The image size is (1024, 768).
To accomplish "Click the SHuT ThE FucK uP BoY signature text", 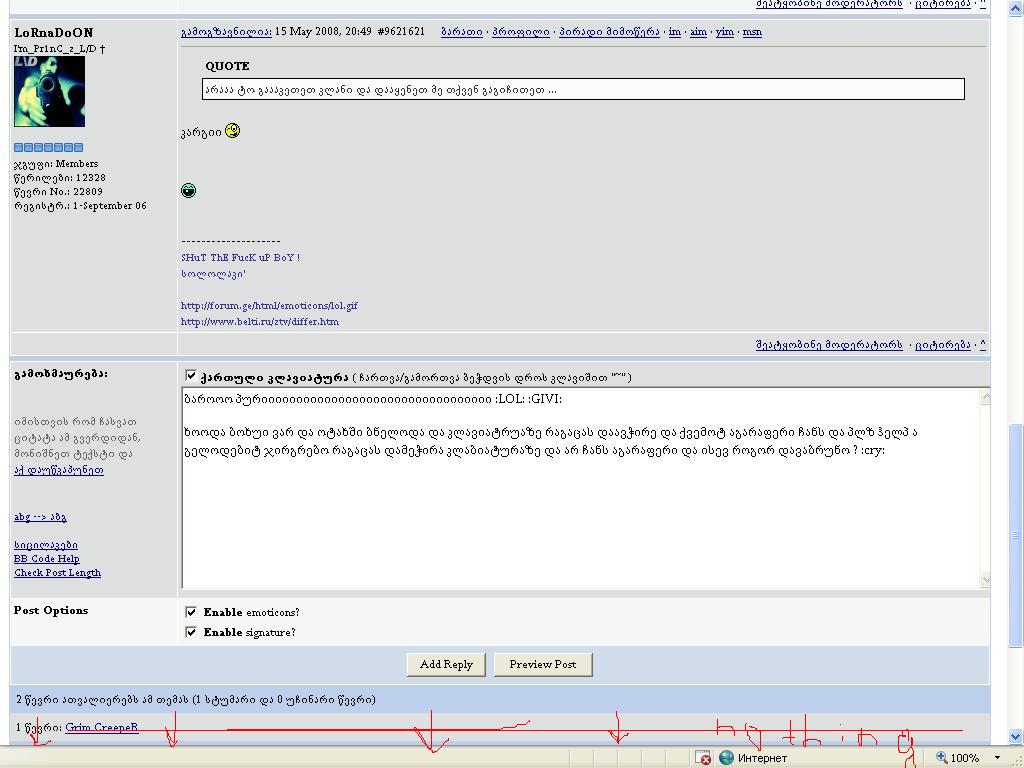I will pyautogui.click(x=240, y=257).
